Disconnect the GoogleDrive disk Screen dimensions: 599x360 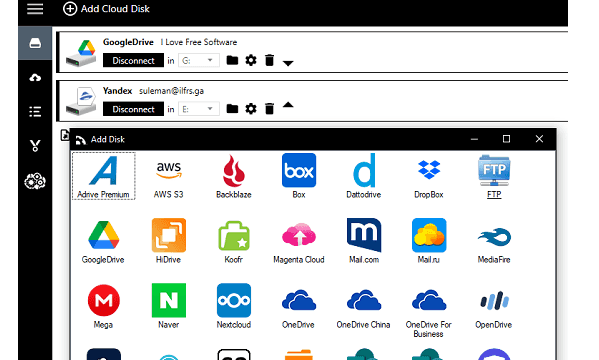133,60
